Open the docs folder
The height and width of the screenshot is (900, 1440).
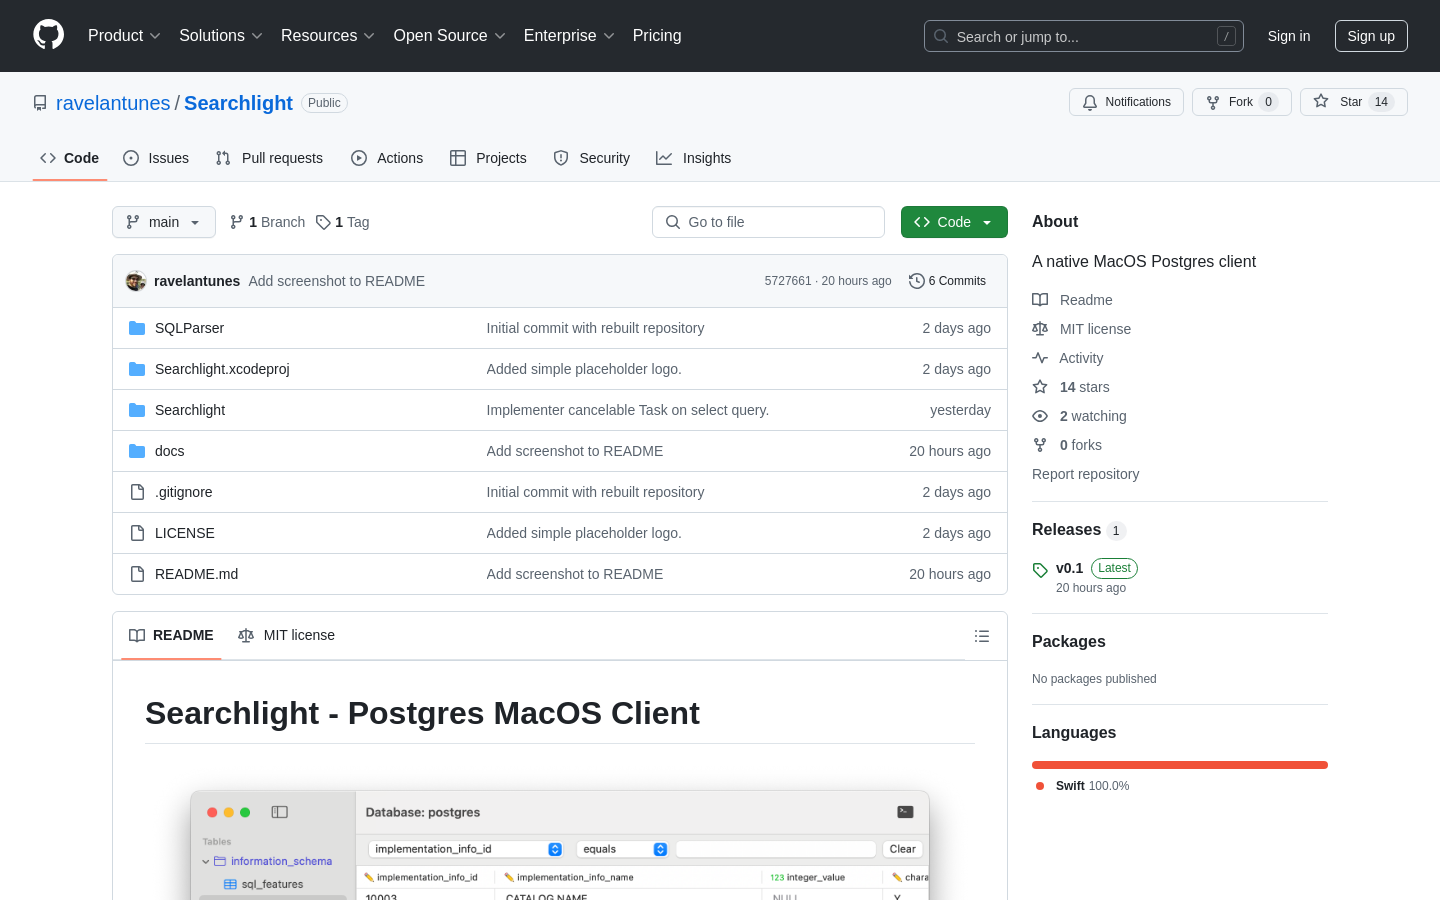point(169,451)
